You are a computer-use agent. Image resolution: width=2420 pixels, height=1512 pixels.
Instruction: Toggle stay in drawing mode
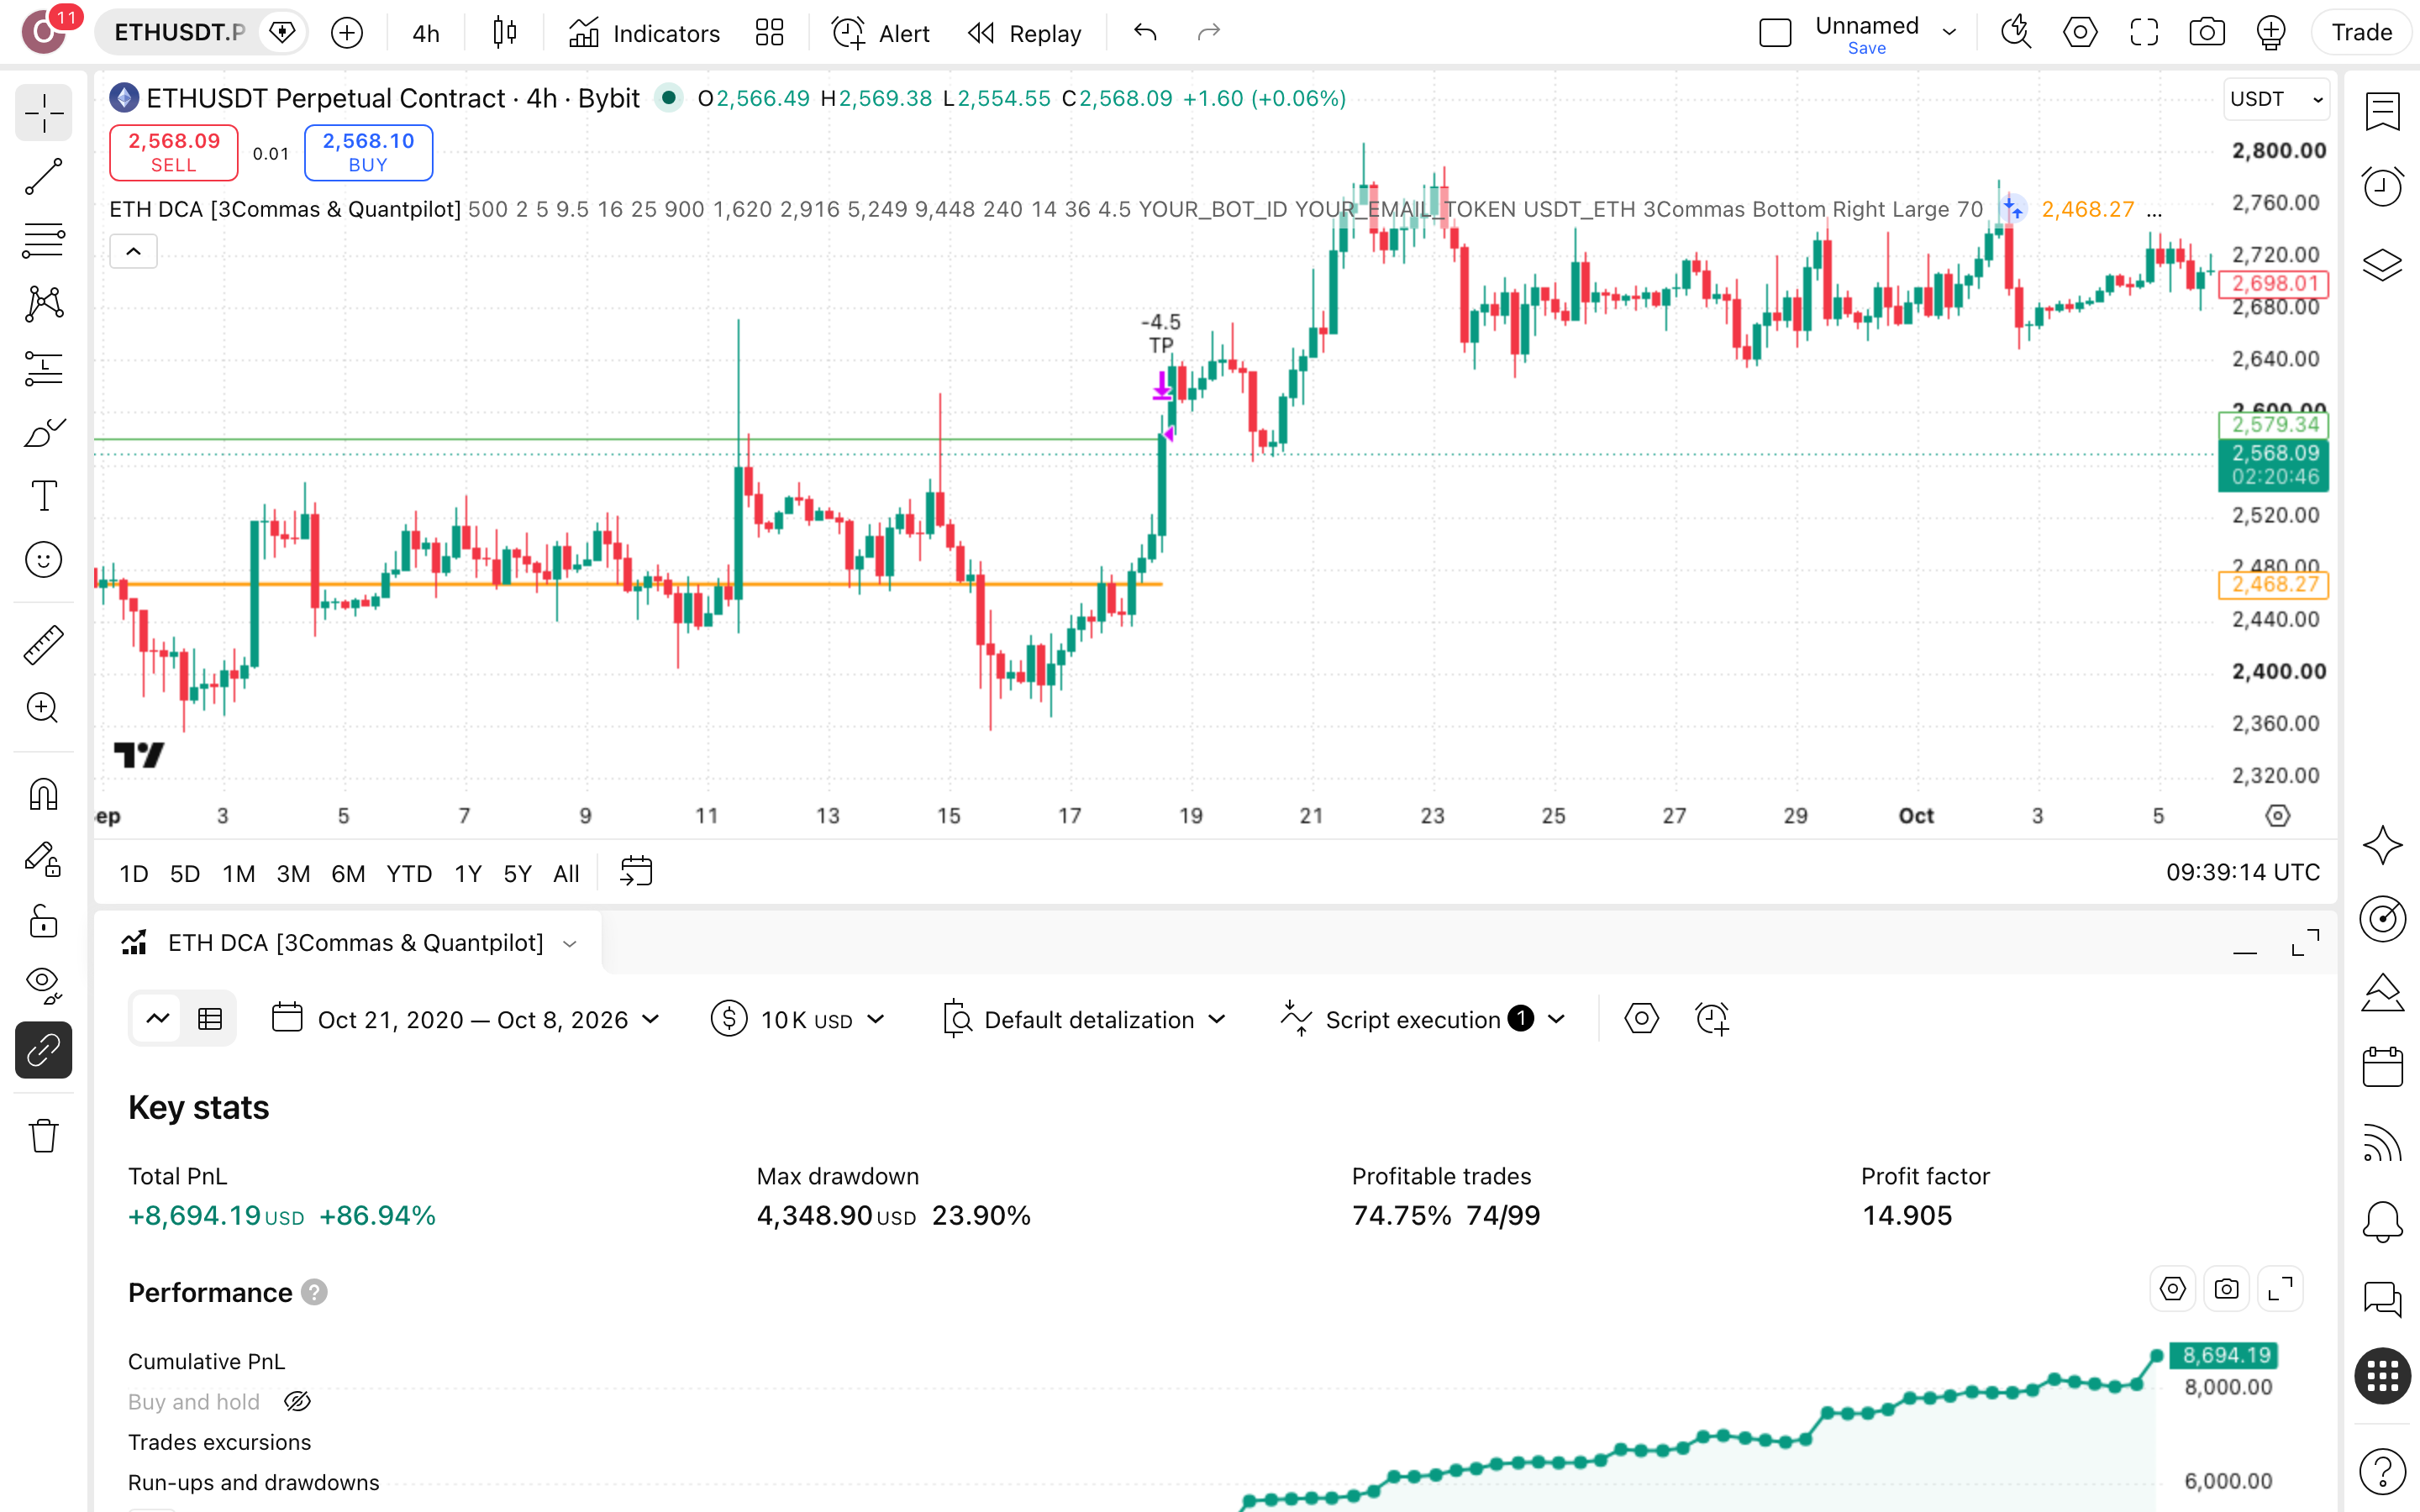44,859
